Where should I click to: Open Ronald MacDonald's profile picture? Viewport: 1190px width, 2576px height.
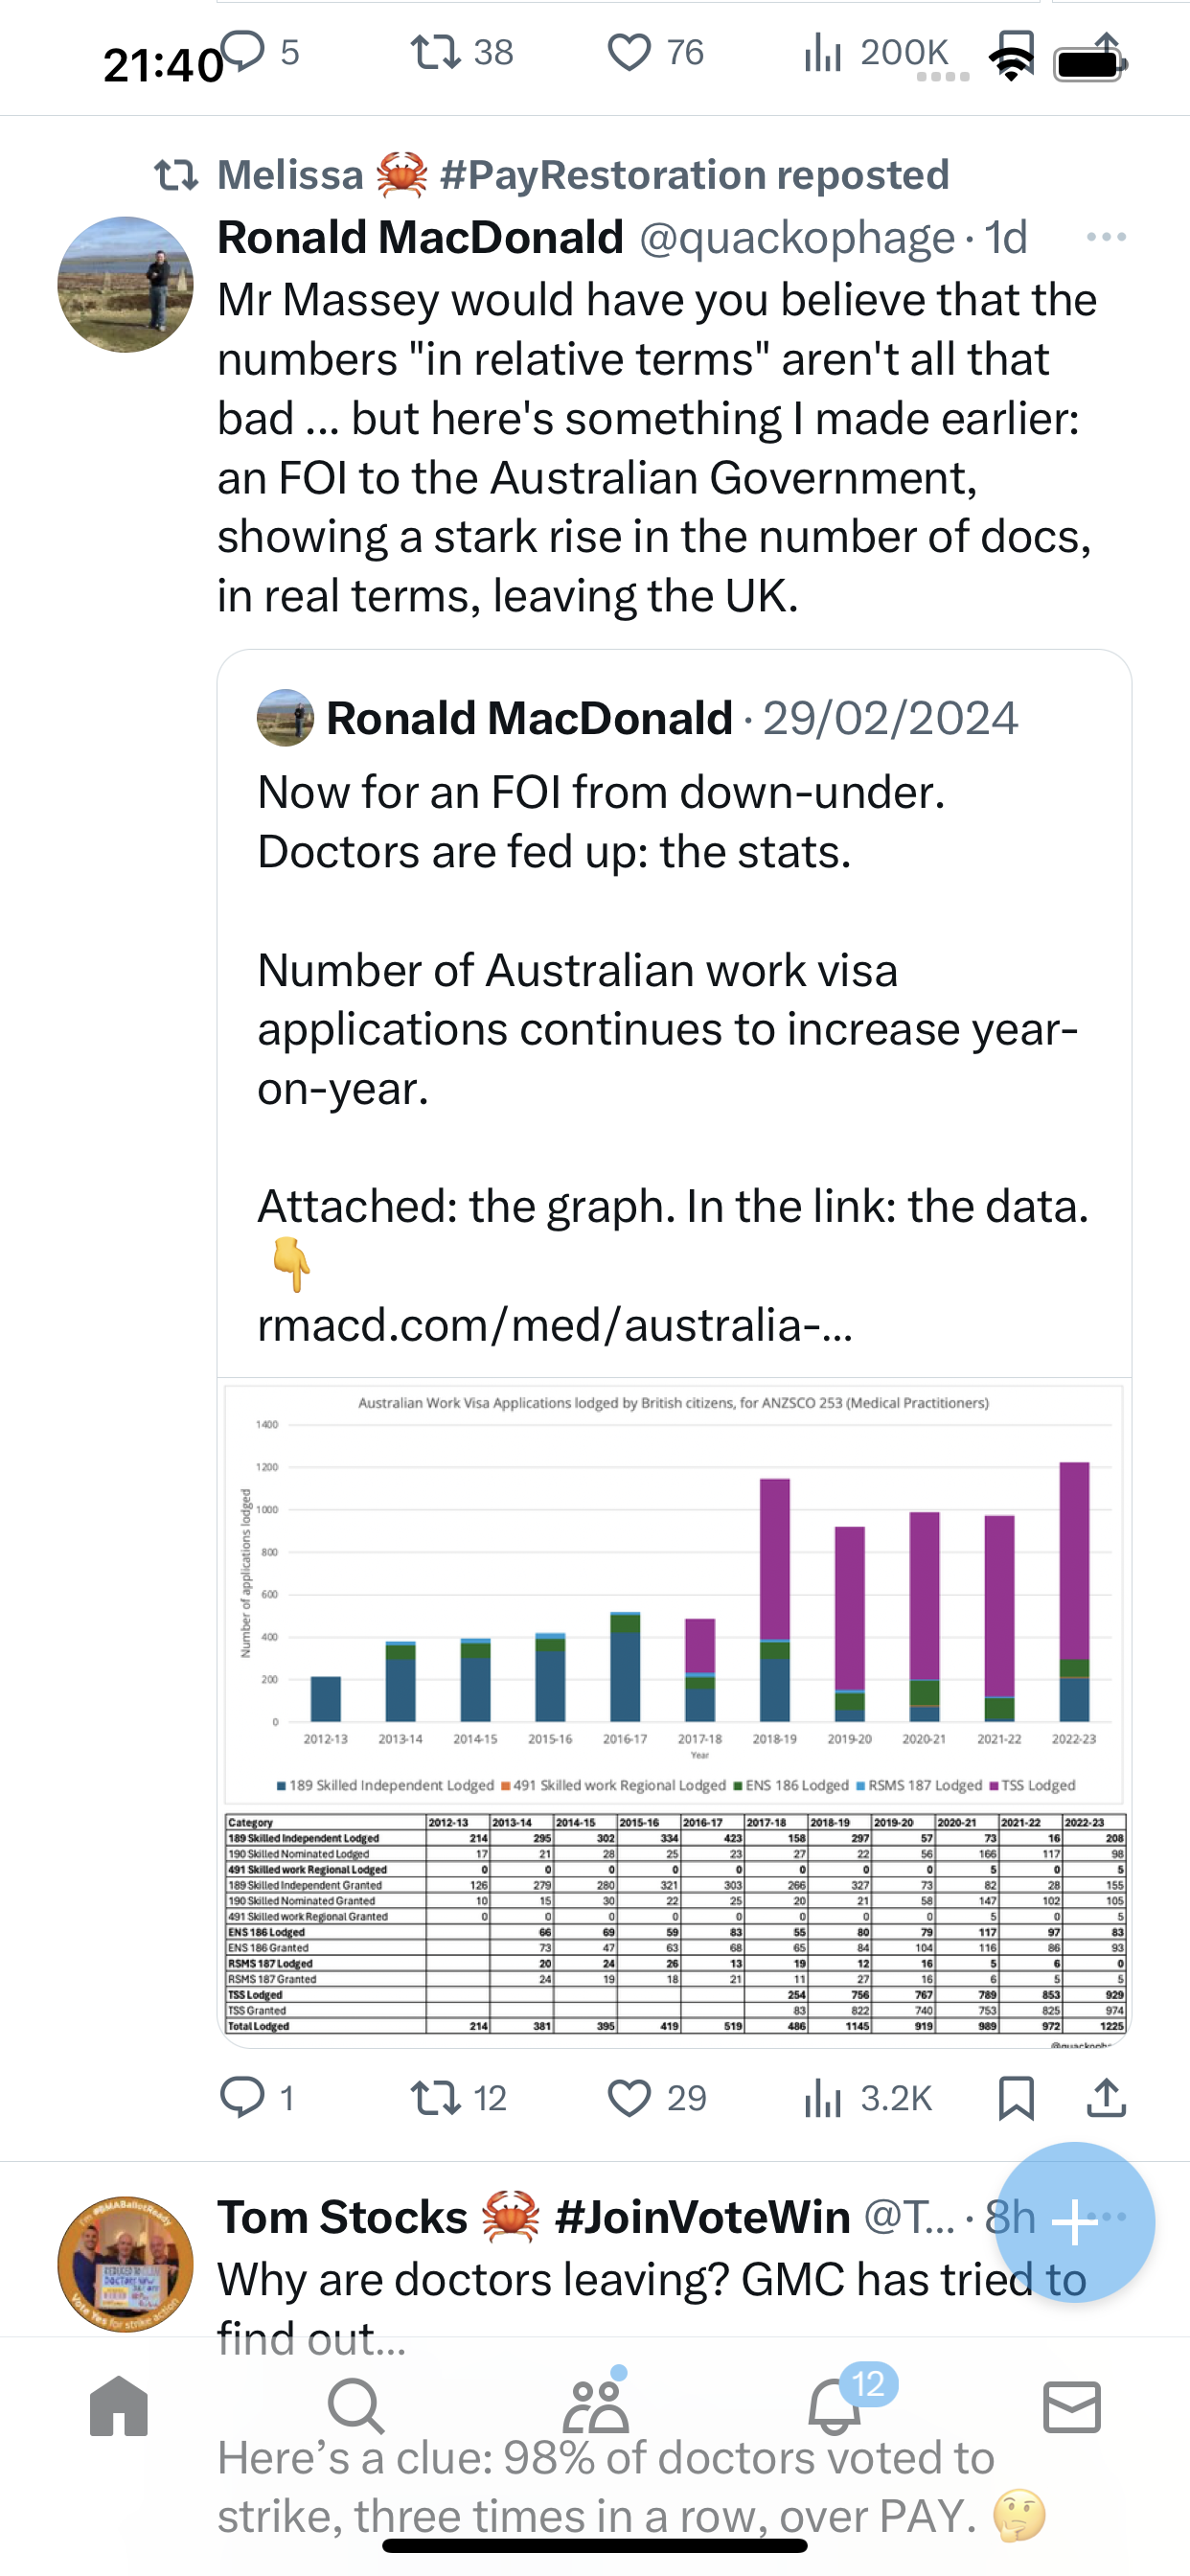(125, 284)
